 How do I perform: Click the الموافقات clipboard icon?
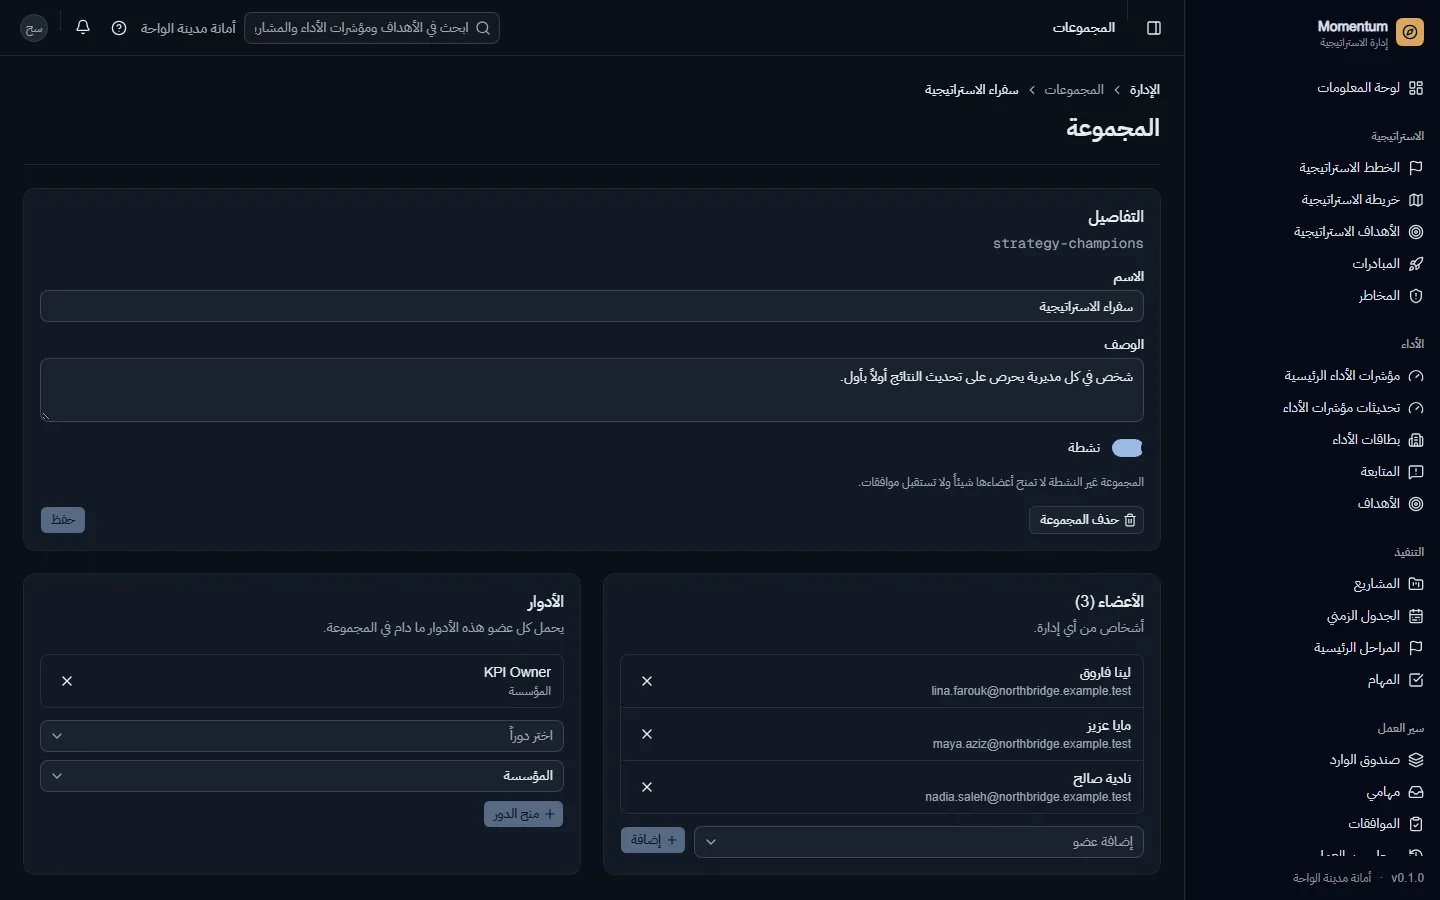[1416, 824]
